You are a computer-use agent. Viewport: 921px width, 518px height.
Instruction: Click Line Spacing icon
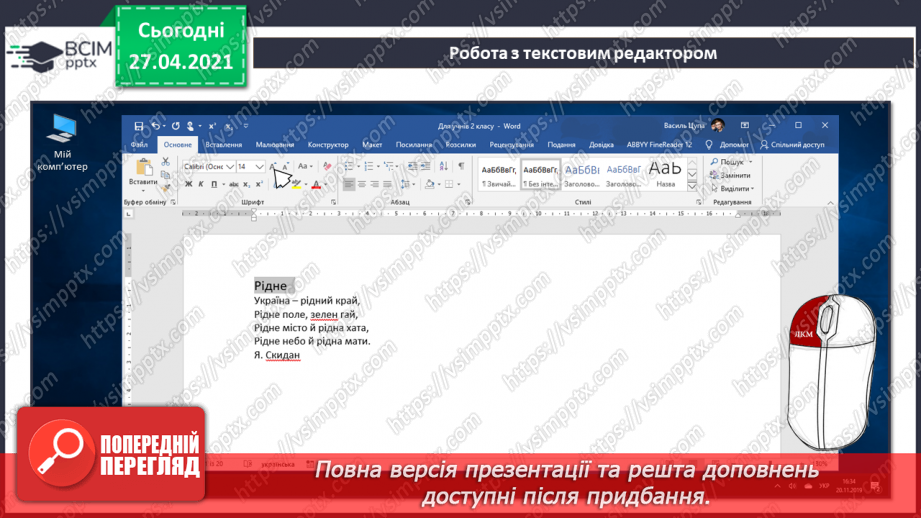point(405,184)
